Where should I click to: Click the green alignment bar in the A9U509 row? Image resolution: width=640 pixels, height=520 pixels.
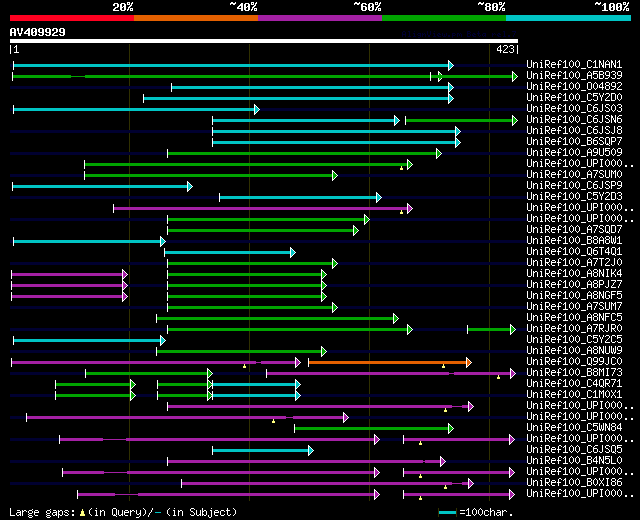[x=304, y=153]
